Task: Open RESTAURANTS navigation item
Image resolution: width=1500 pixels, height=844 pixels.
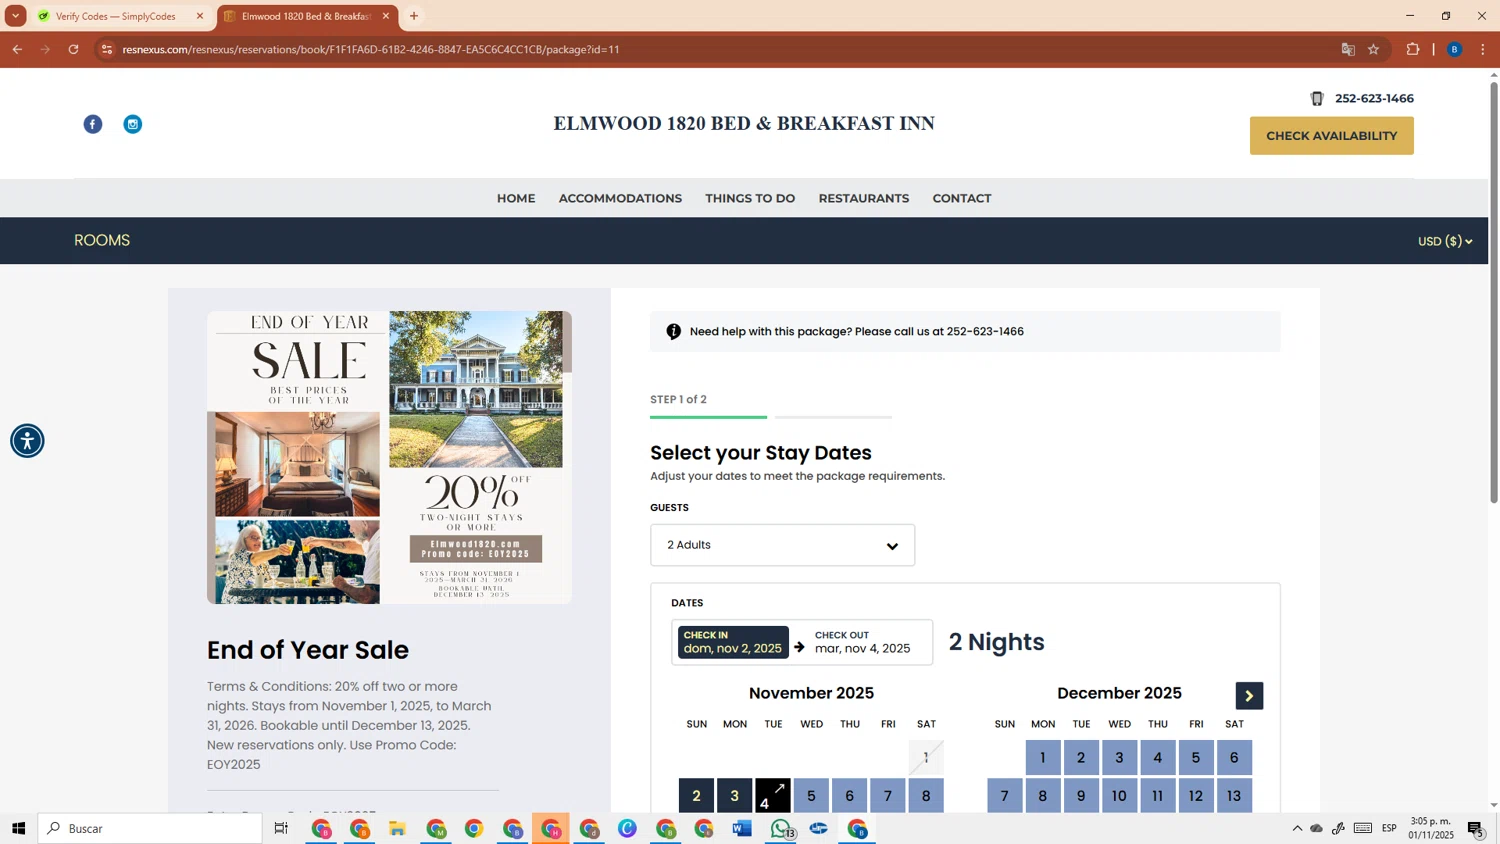Action: pyautogui.click(x=864, y=198)
